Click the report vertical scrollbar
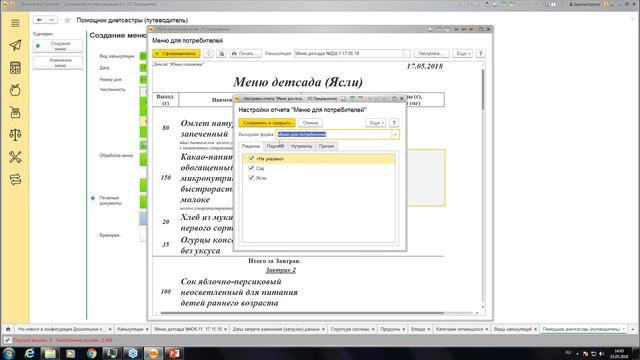This screenshot has width=640, height=360. click(x=483, y=188)
